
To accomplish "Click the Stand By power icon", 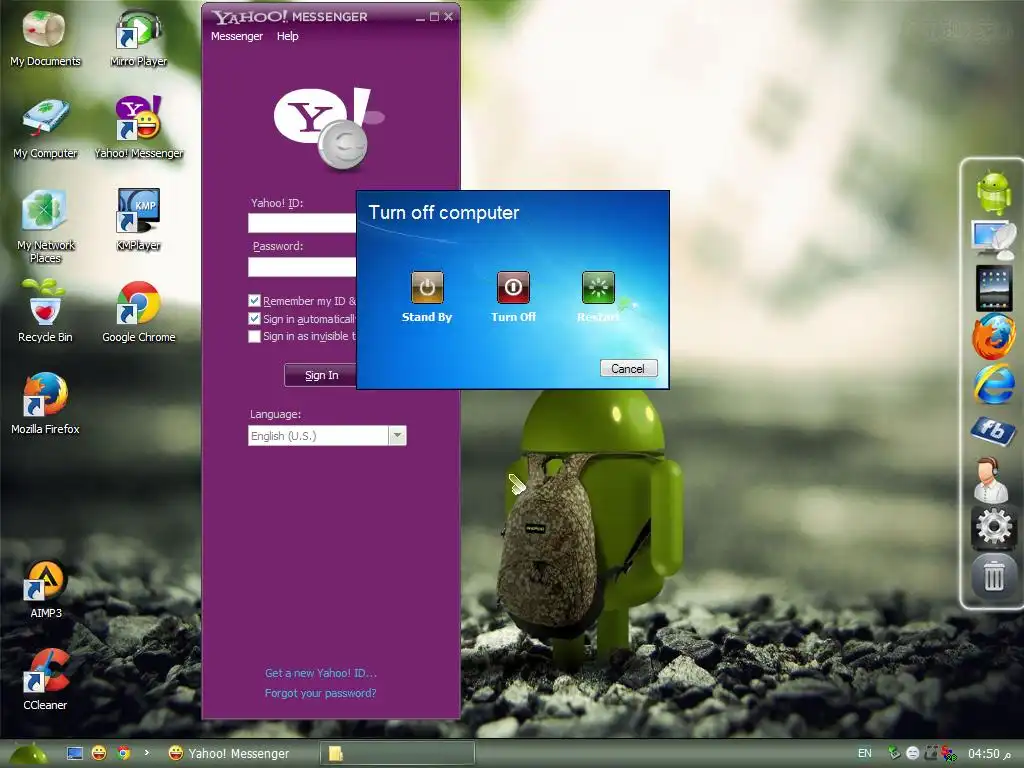I will coord(427,288).
